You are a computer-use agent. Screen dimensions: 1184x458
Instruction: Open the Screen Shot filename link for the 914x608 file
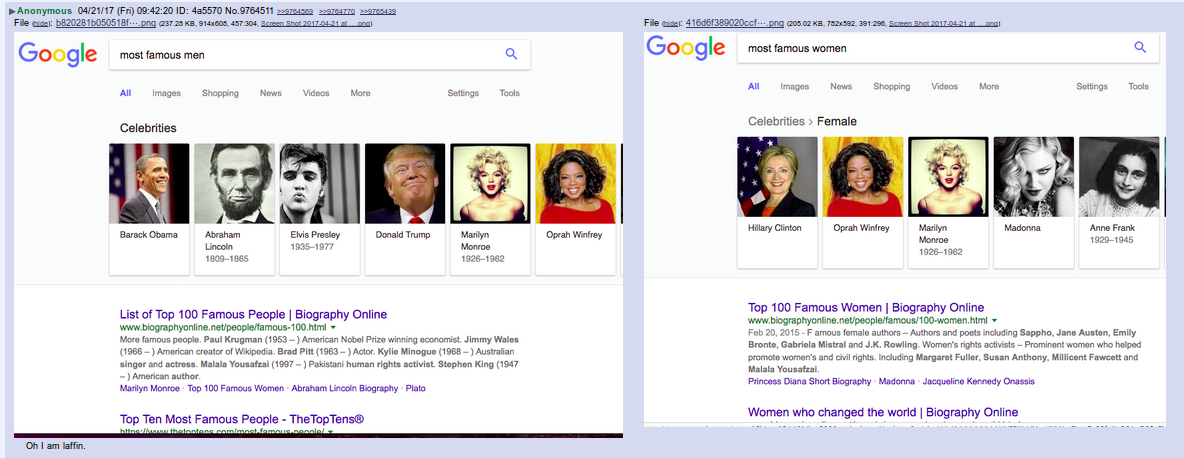316,24
